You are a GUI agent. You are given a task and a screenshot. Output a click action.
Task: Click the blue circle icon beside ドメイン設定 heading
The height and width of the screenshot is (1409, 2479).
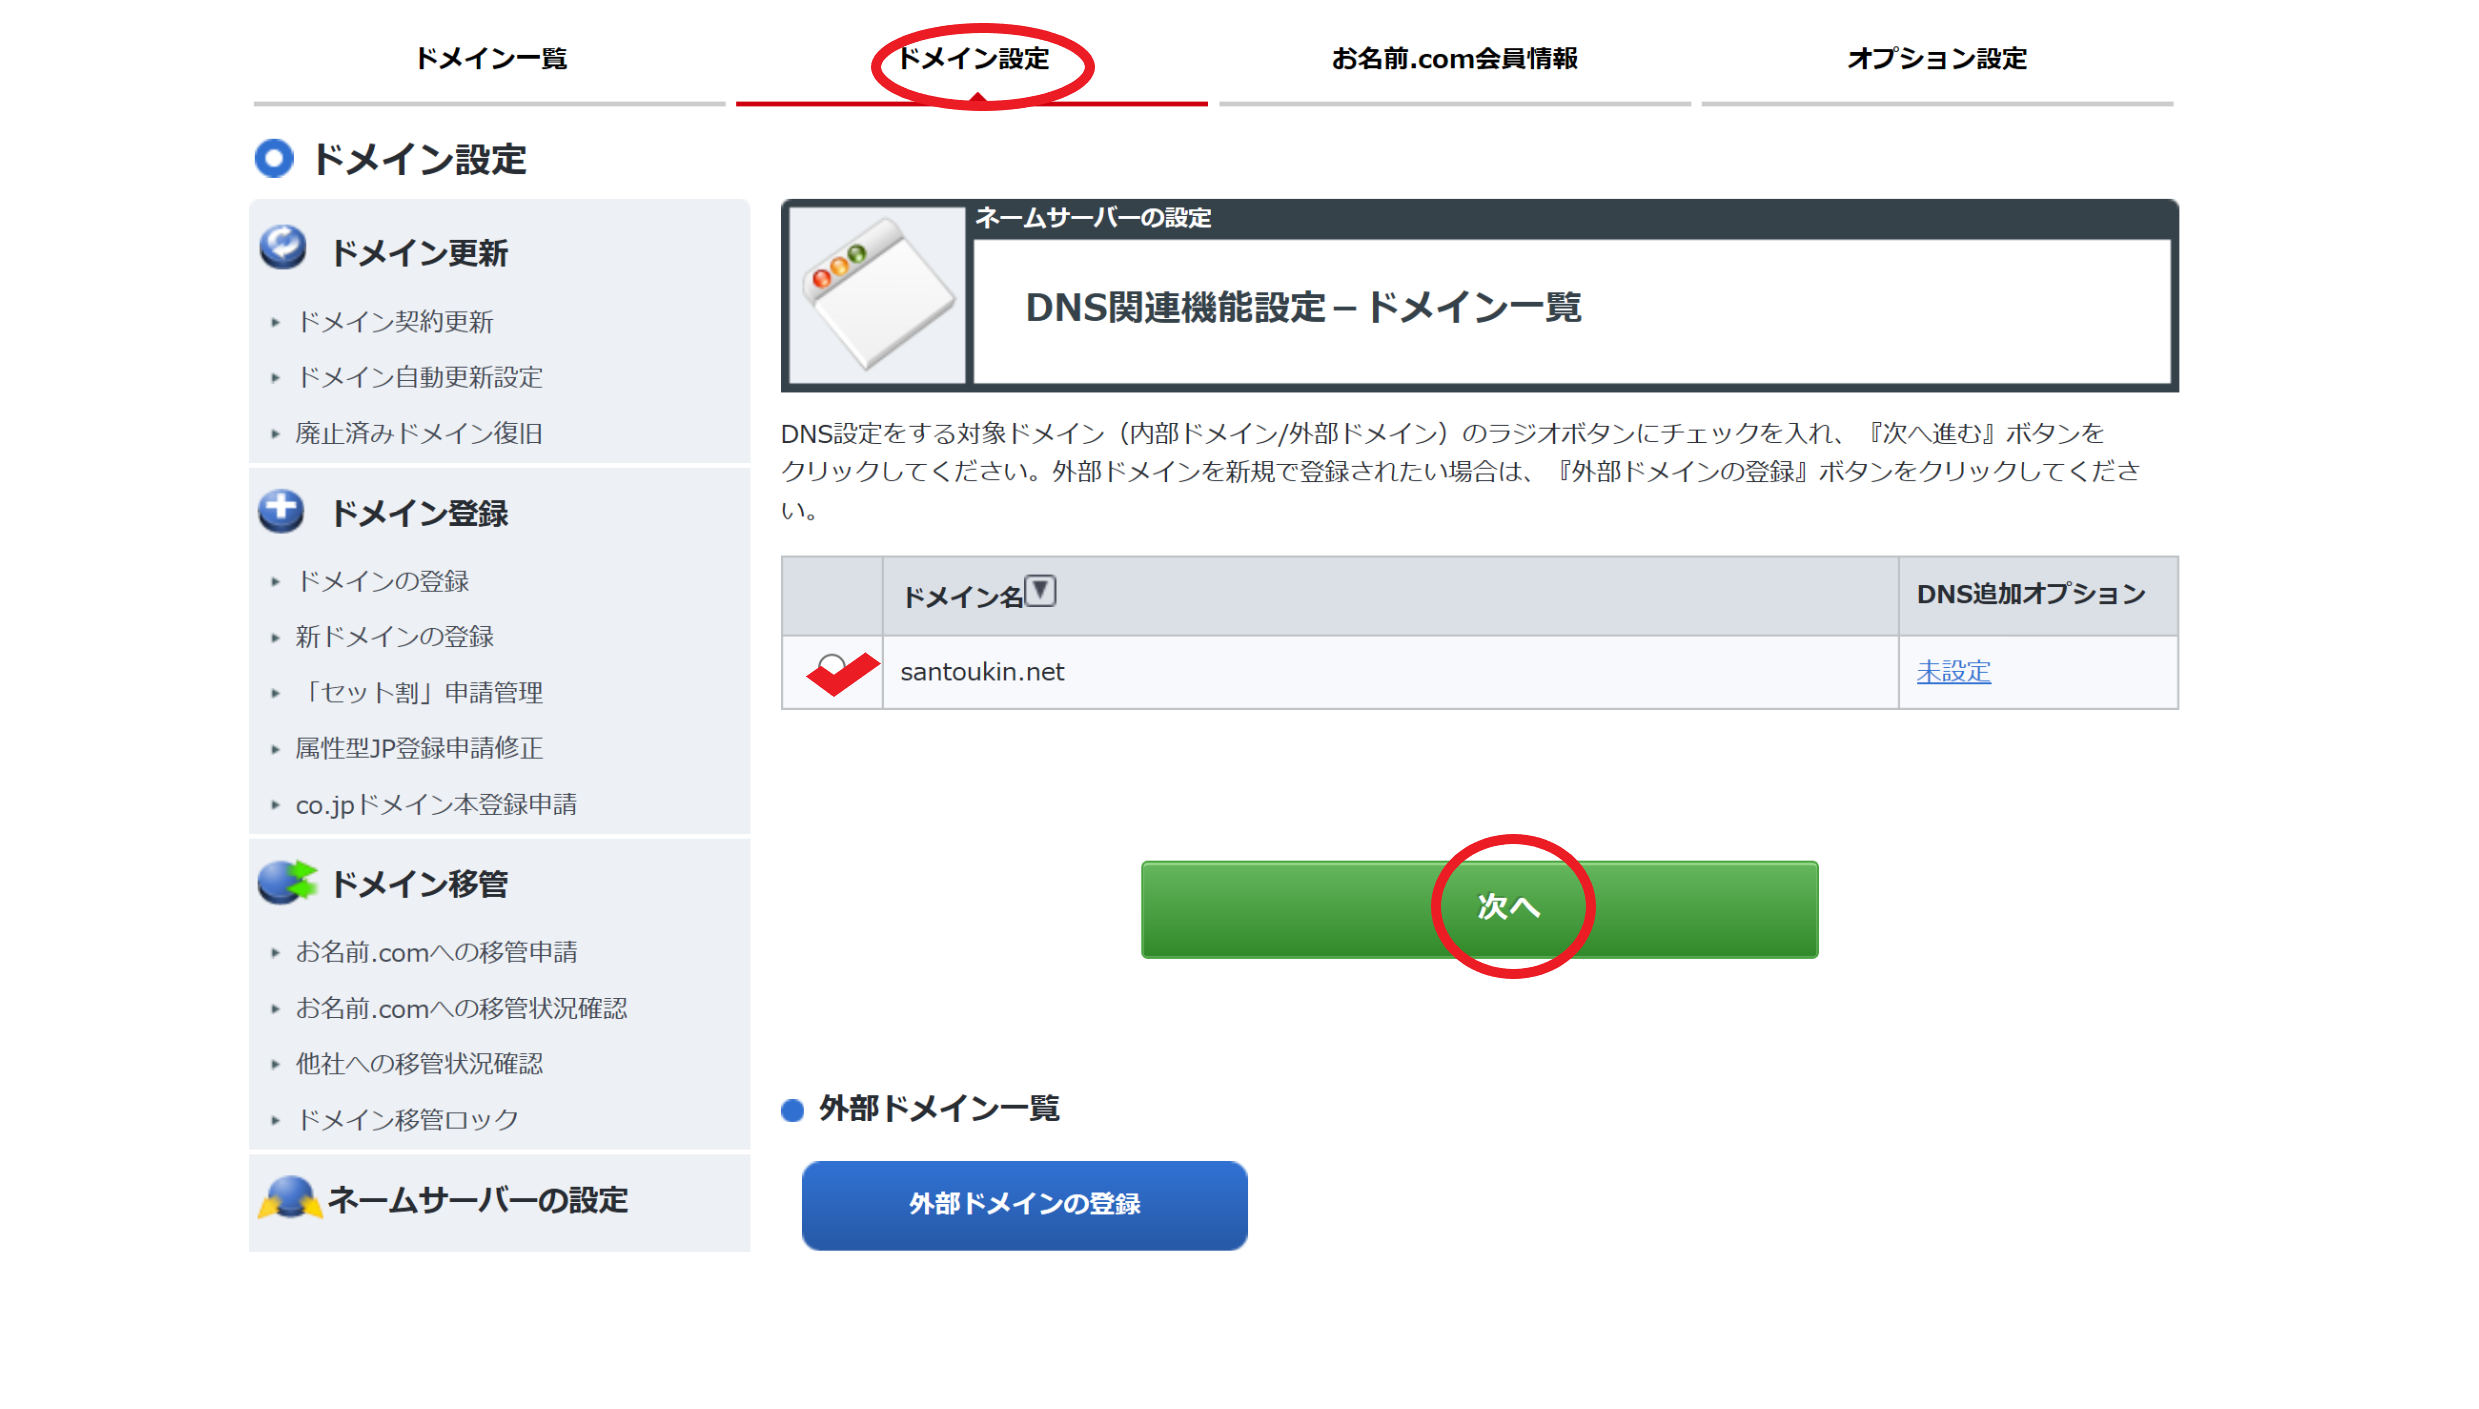click(274, 158)
